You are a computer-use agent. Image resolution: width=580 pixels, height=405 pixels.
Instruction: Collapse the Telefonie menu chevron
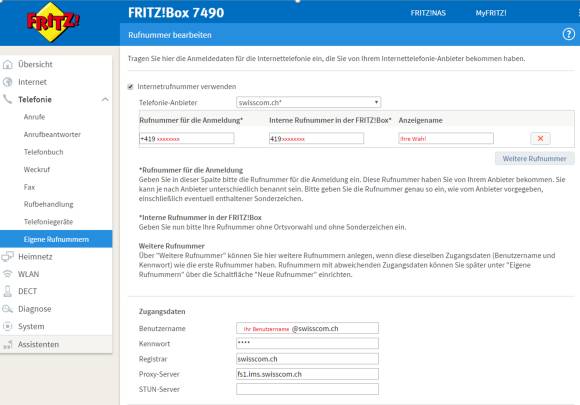click(105, 99)
